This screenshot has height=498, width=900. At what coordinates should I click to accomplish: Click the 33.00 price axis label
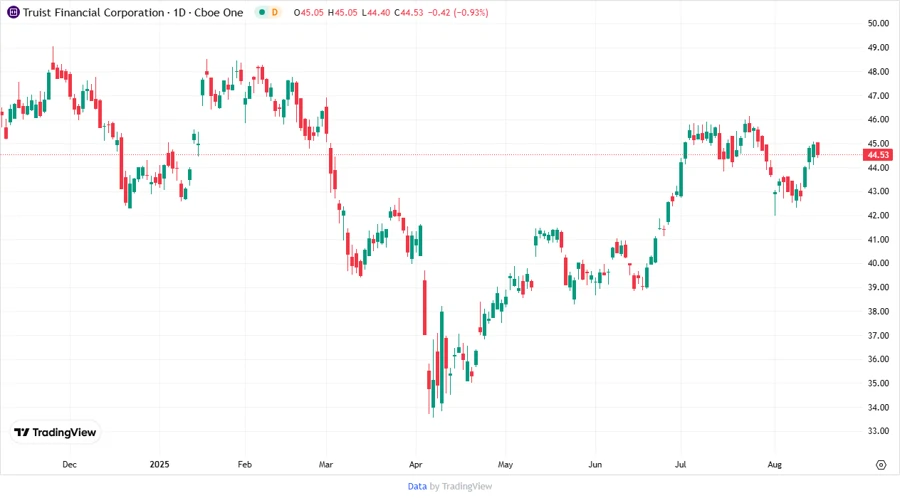(x=878, y=431)
